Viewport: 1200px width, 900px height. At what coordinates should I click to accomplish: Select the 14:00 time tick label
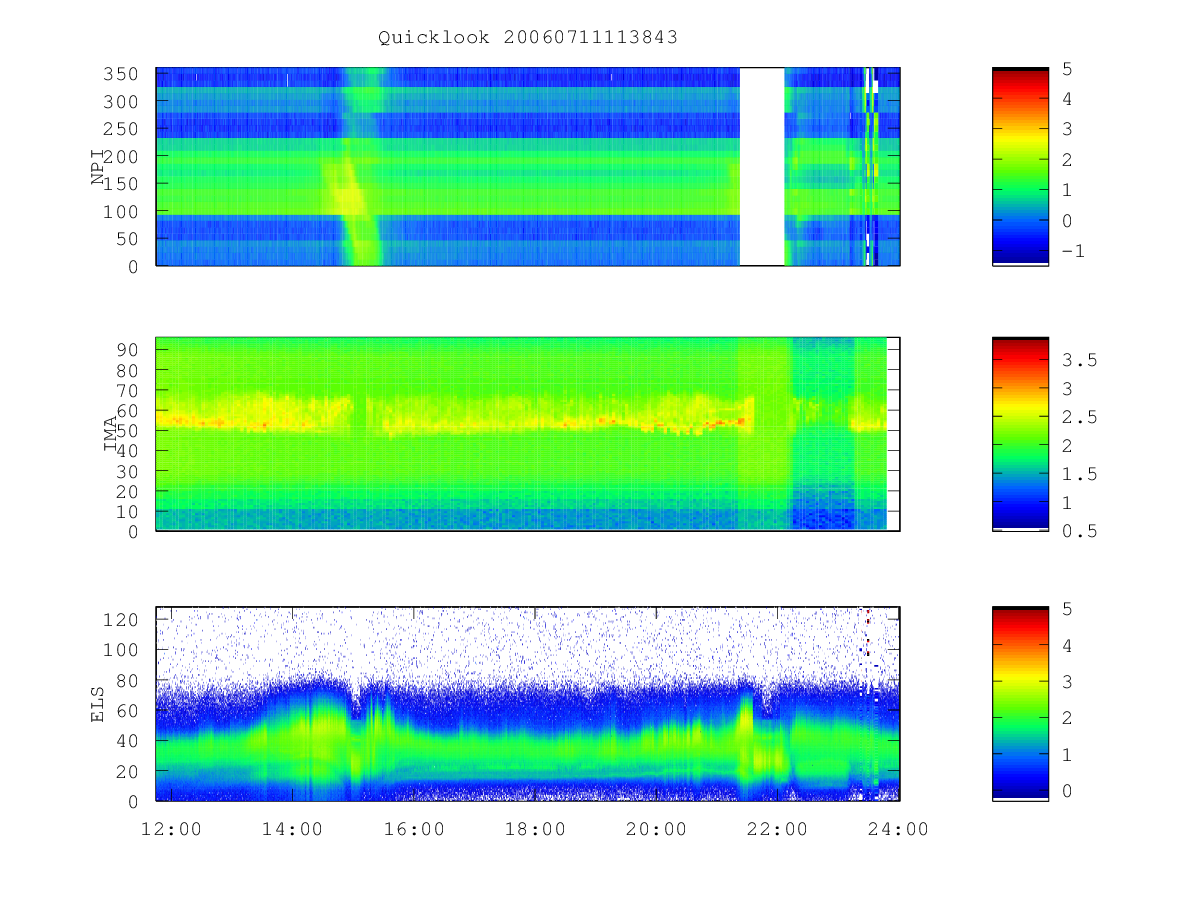[x=293, y=829]
